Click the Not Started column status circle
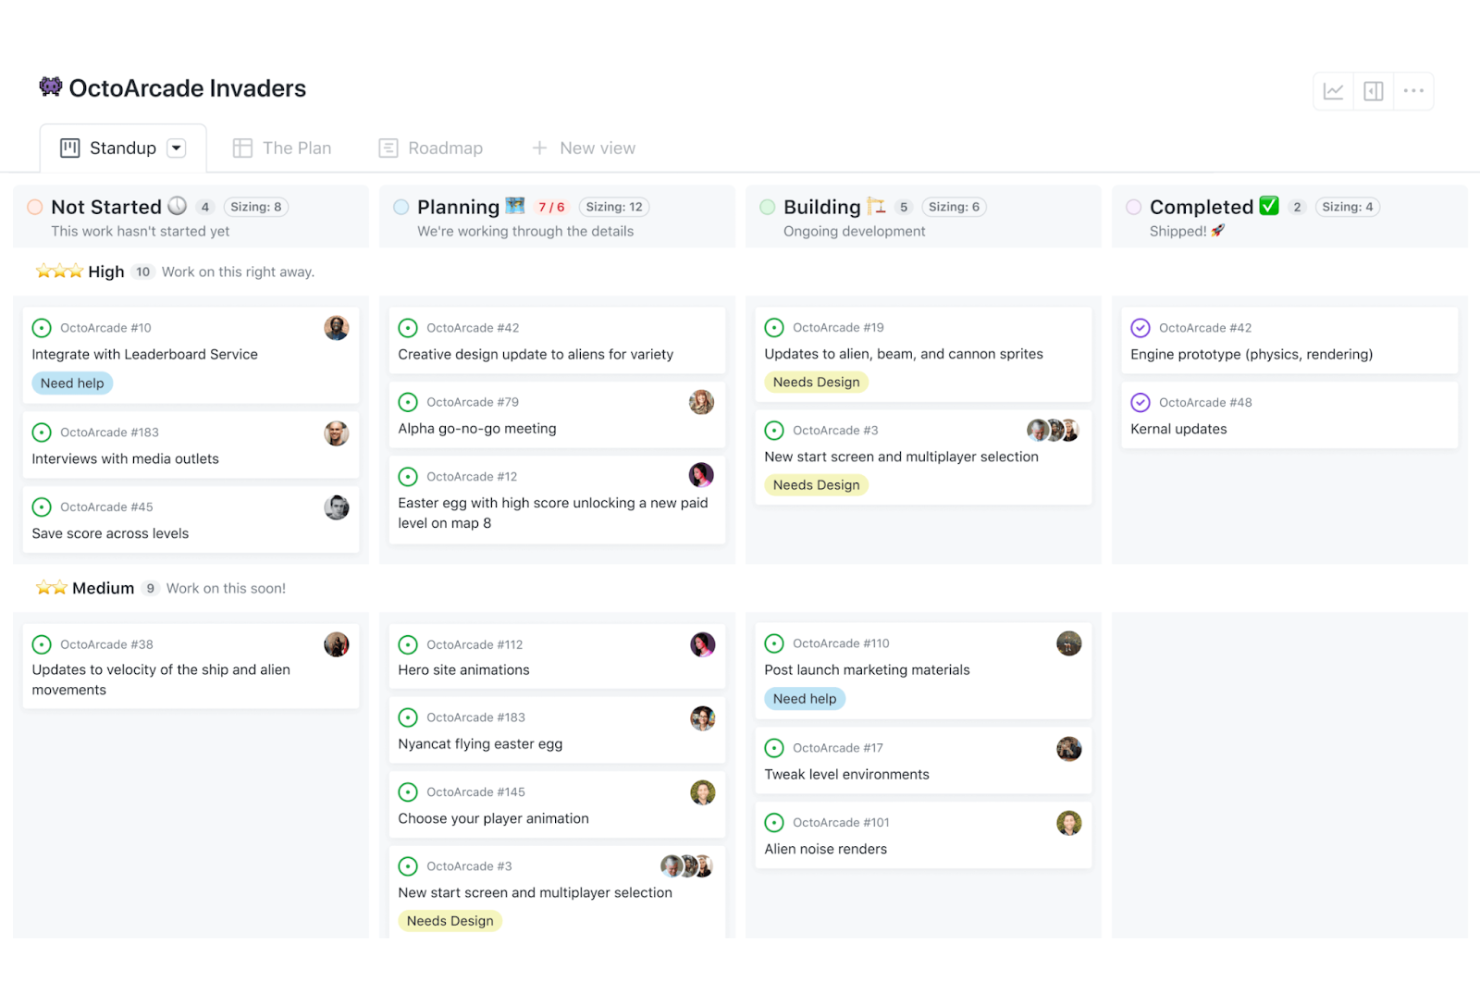 click(x=35, y=207)
